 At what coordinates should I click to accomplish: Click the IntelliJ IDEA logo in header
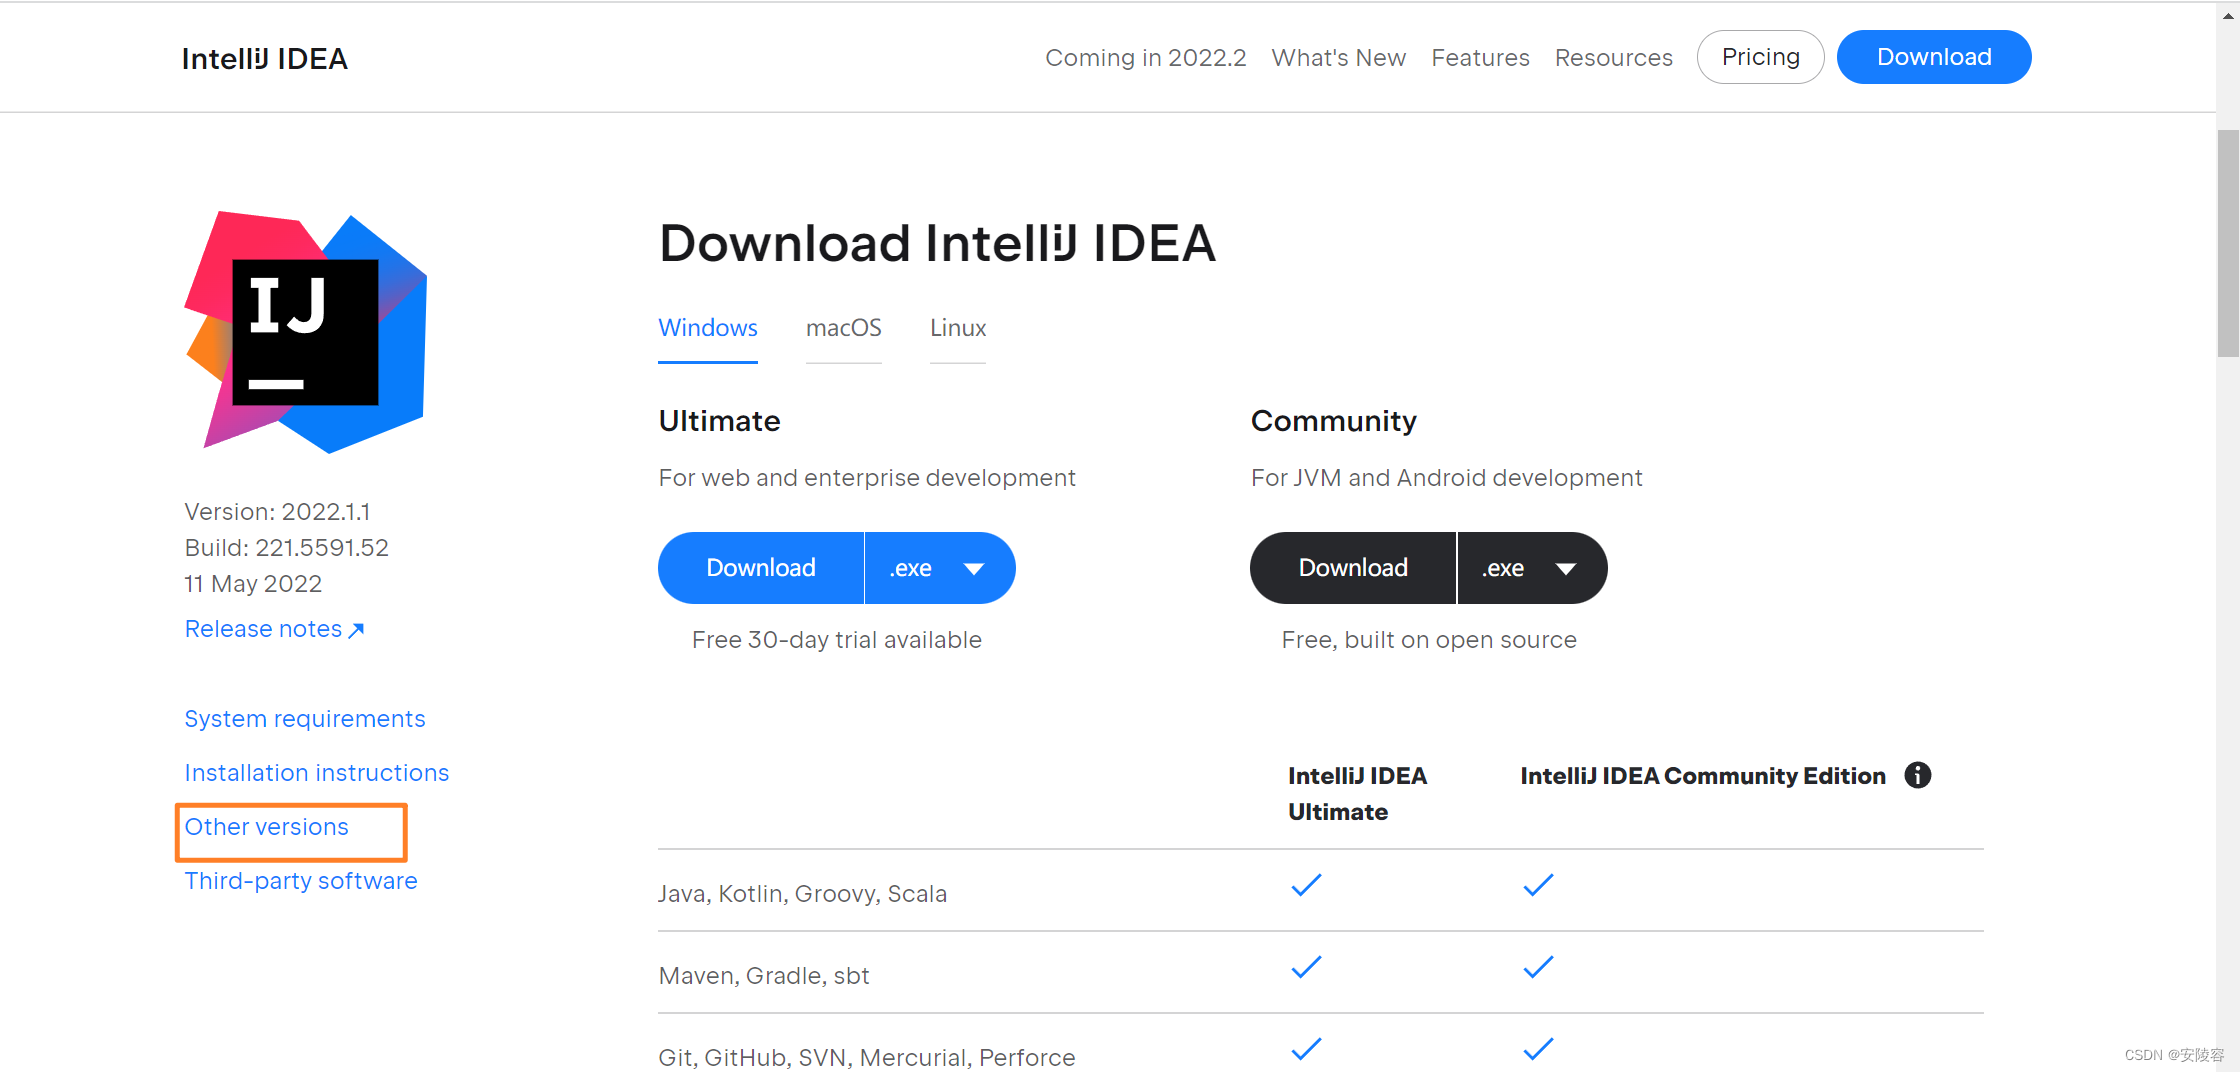click(x=265, y=58)
